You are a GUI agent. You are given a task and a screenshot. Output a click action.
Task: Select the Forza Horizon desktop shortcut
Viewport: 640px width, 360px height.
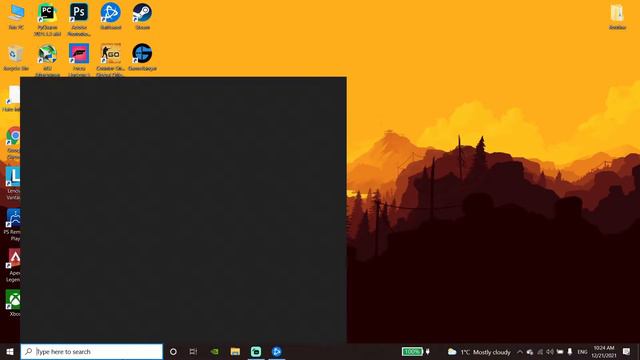tap(79, 60)
